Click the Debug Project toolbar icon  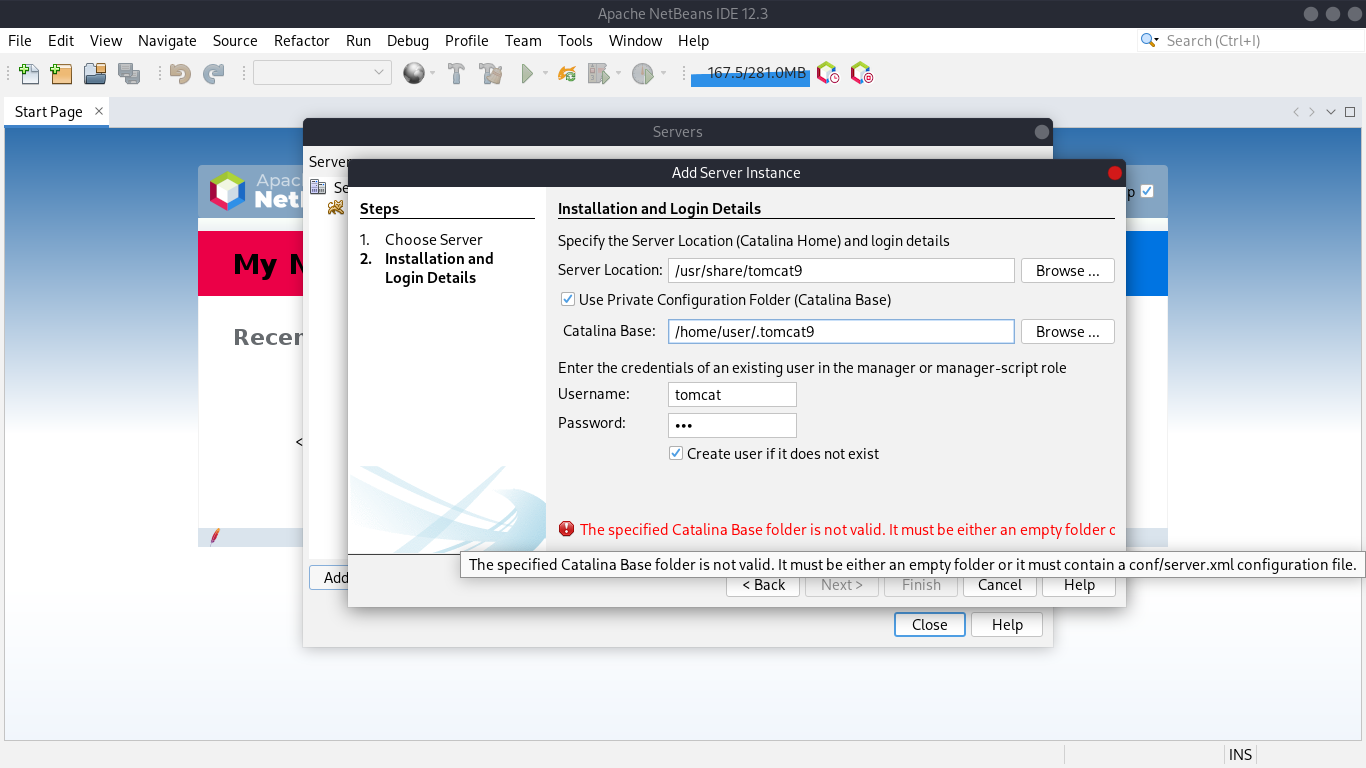tap(598, 73)
